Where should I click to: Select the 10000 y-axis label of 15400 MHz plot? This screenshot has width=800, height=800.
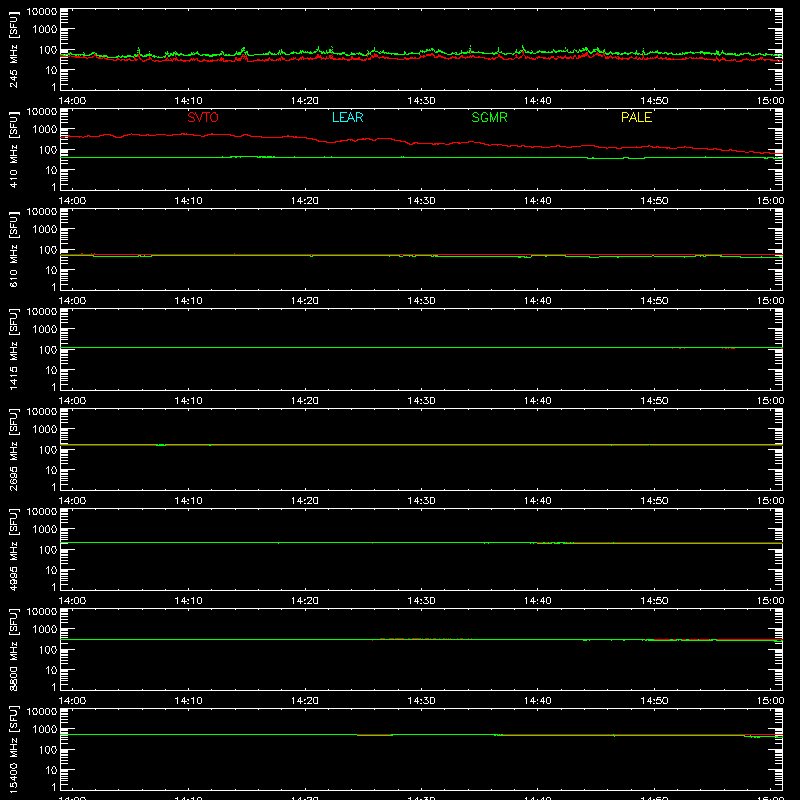pos(42,712)
